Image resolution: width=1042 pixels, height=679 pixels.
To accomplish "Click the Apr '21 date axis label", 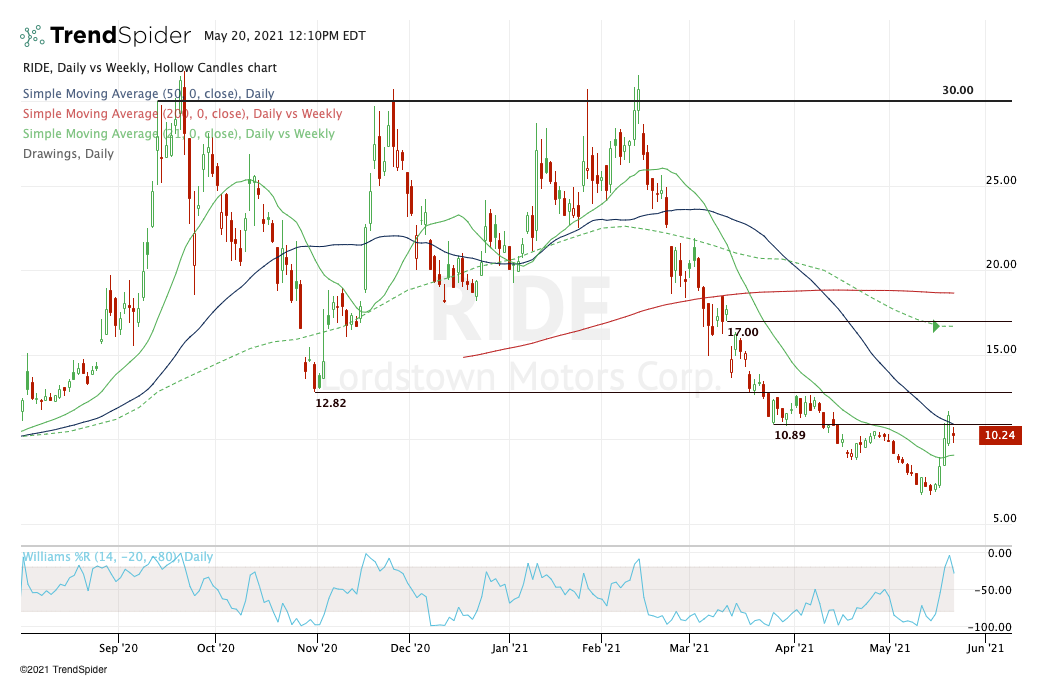I will pos(795,648).
